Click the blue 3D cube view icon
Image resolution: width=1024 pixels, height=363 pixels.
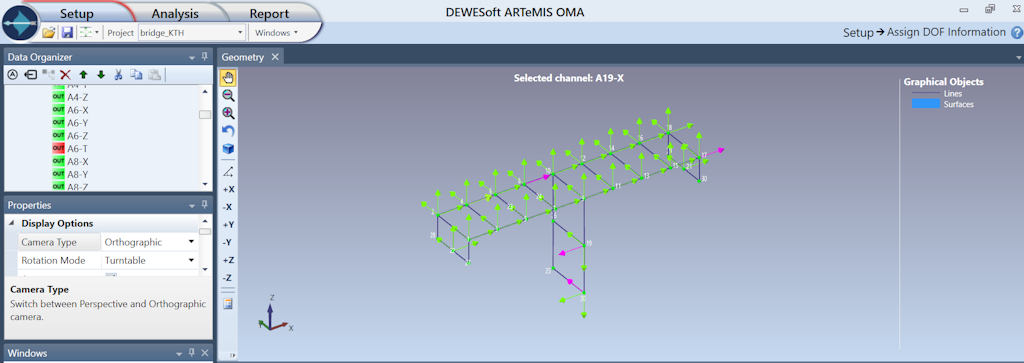coord(229,148)
